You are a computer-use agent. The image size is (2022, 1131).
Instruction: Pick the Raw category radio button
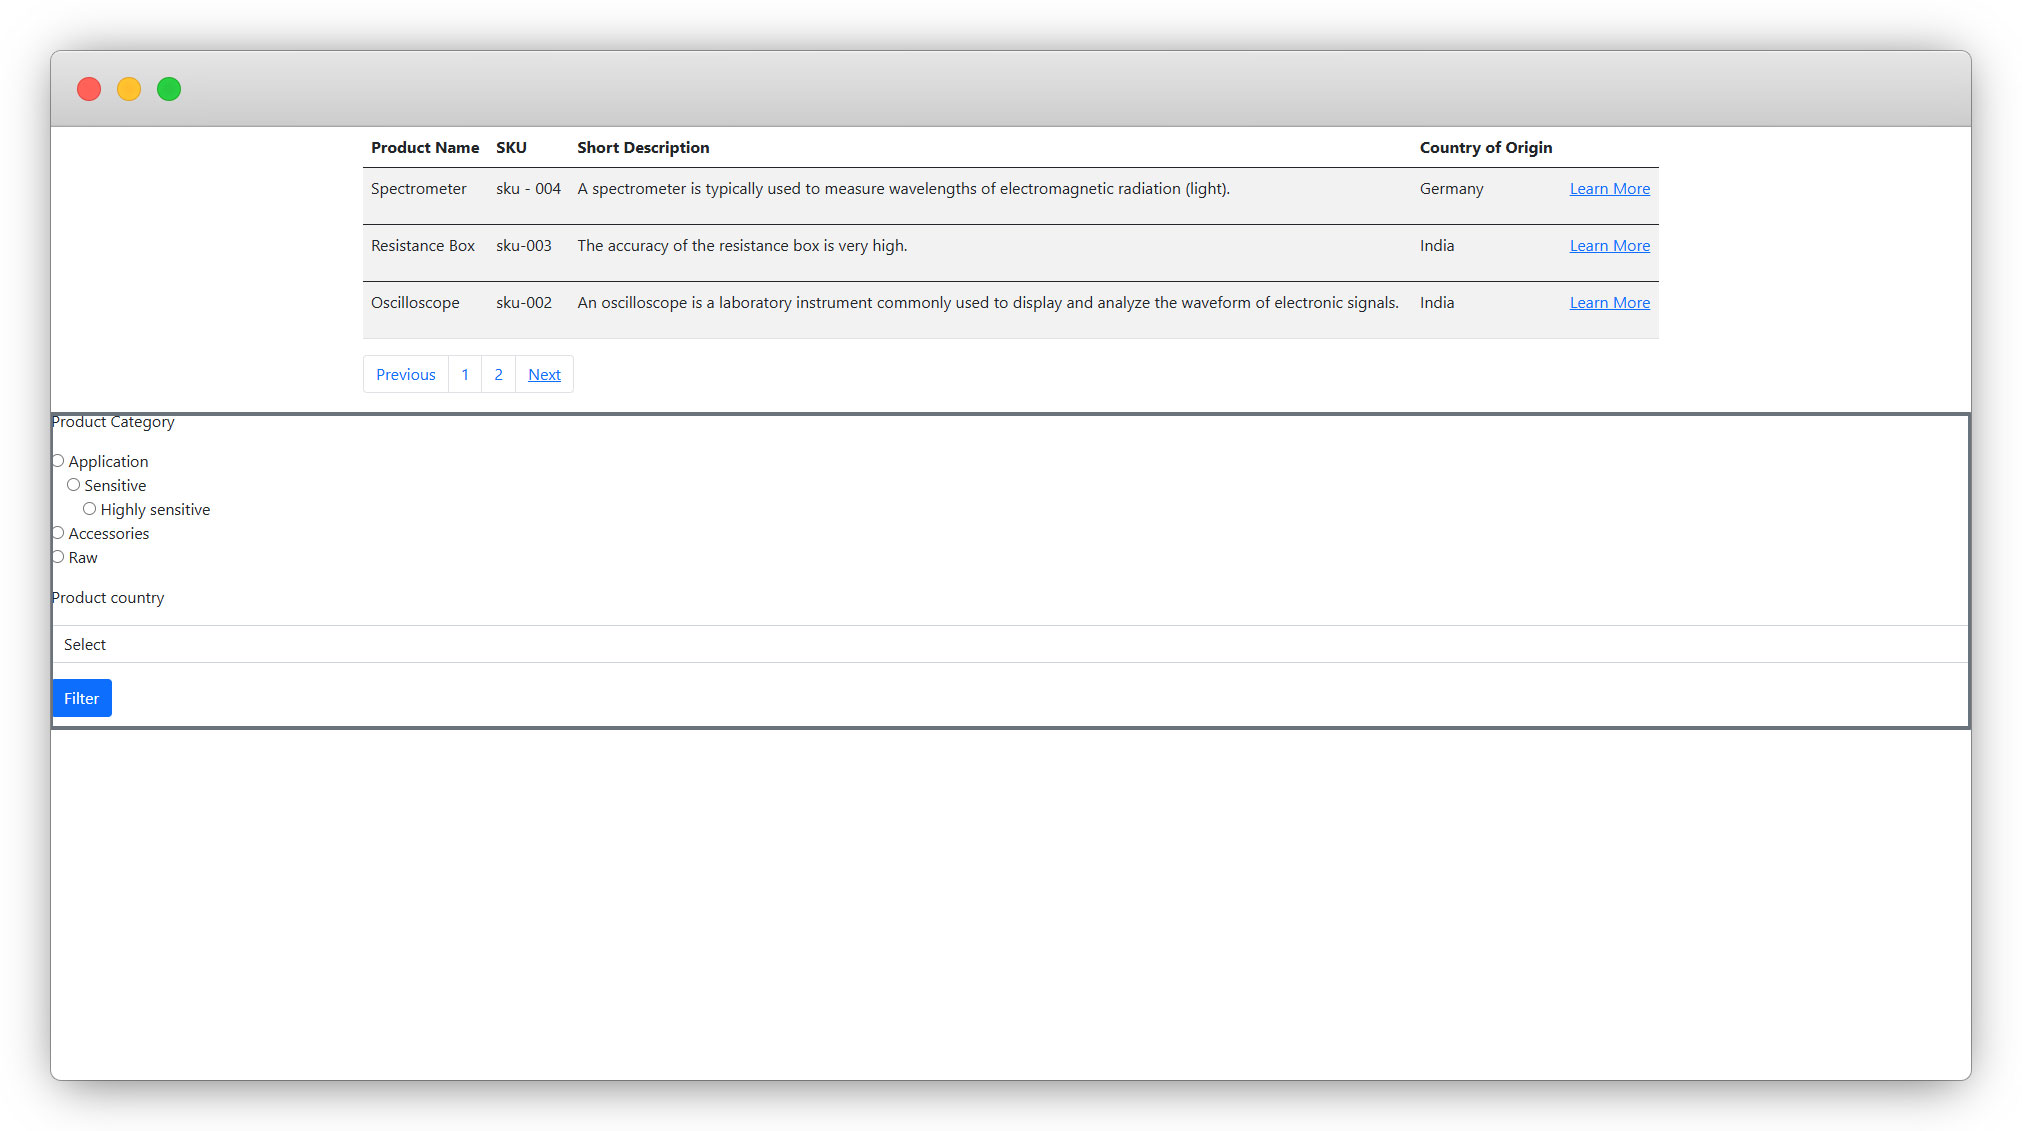tap(58, 557)
